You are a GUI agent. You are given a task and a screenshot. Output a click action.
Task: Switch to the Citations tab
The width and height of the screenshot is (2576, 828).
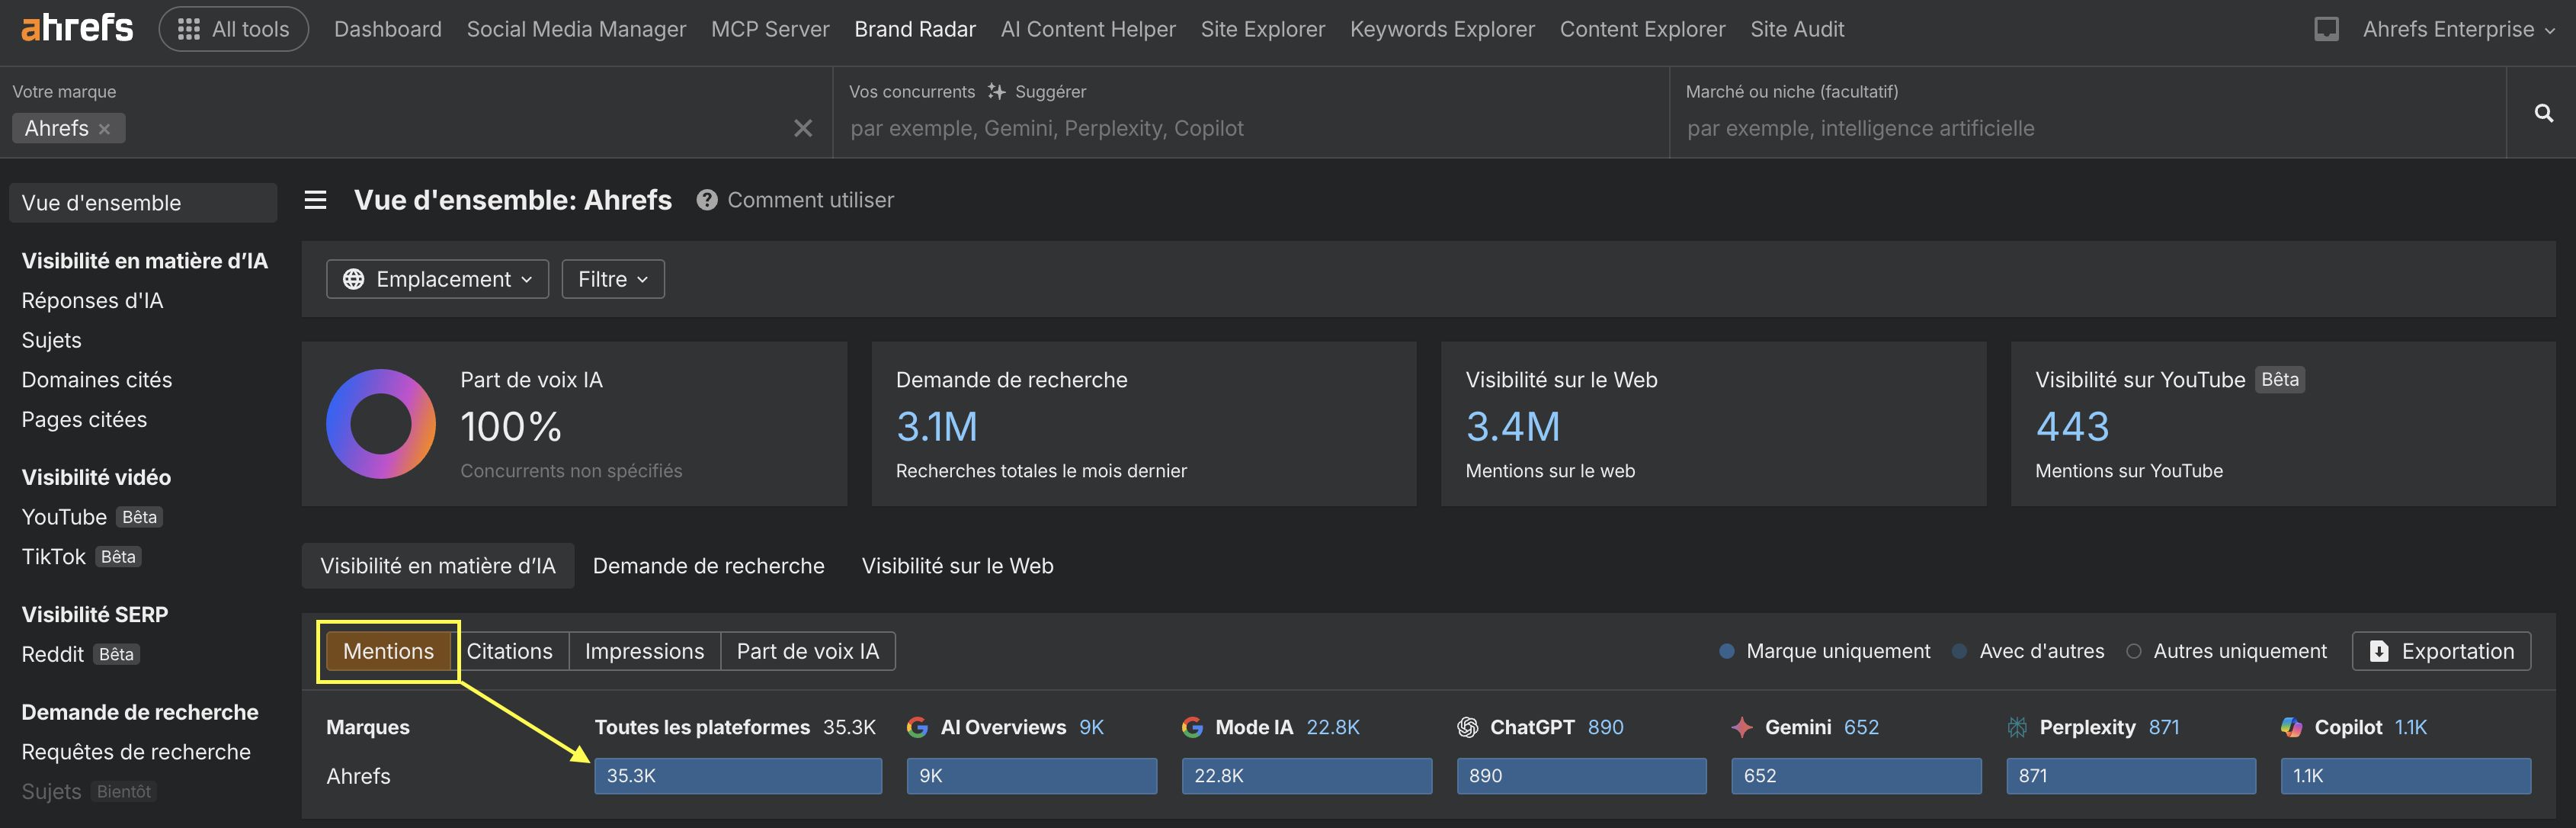(x=509, y=651)
